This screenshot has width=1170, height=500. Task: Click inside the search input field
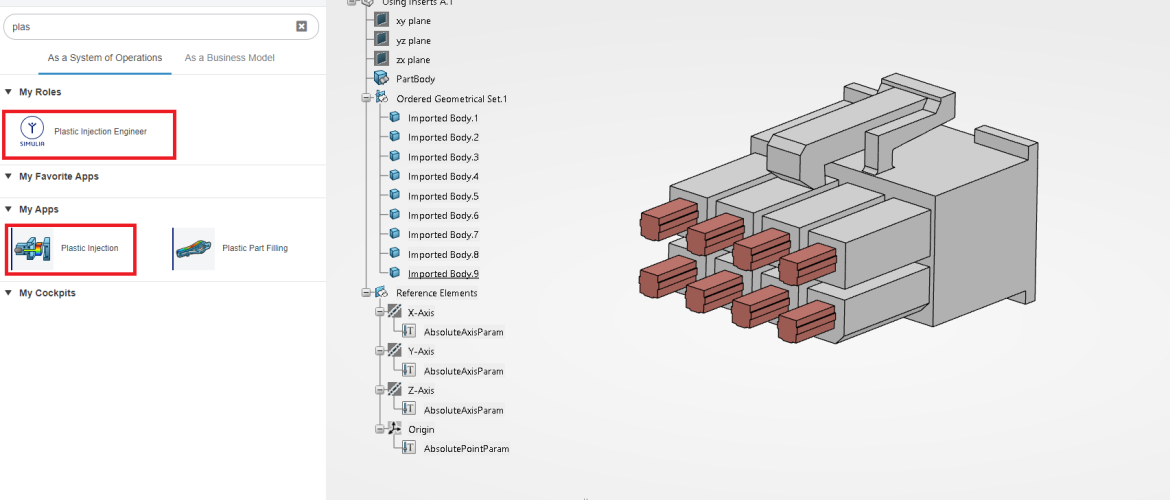point(150,27)
